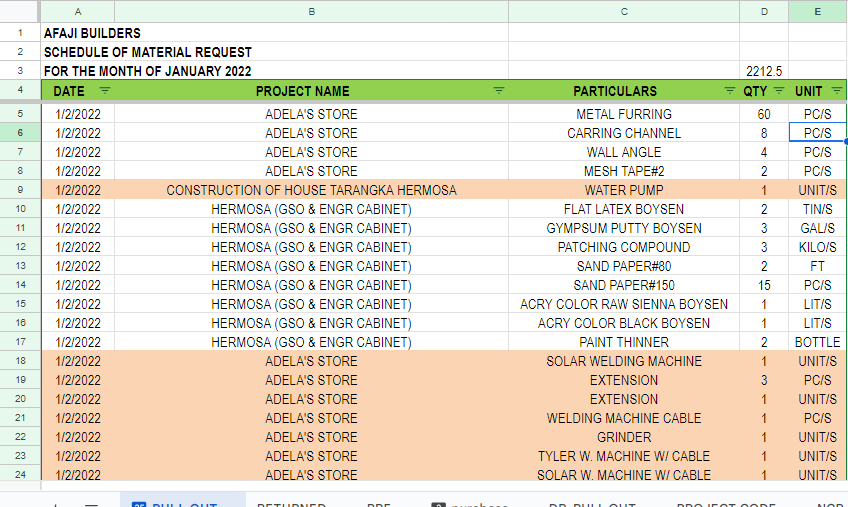Screen dimensions: 848x507
Task: Select column C header
Action: click(624, 11)
